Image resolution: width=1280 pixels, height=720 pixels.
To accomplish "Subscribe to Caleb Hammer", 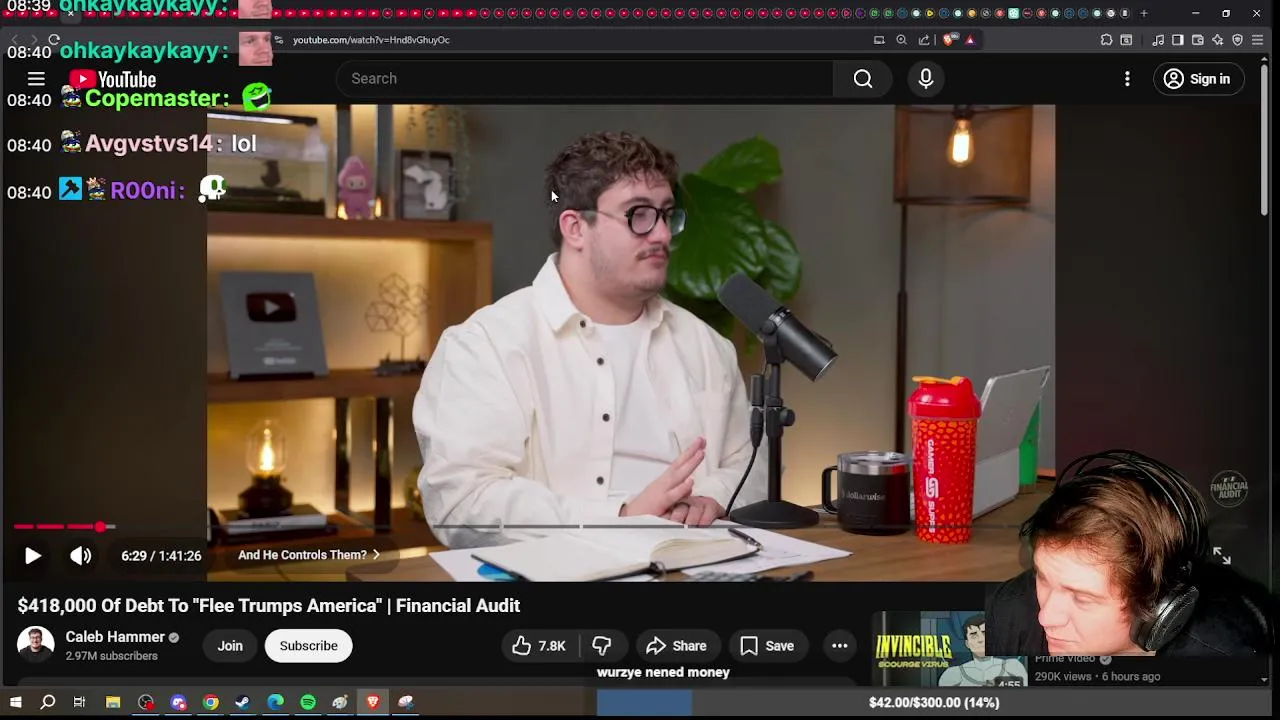I will click(308, 646).
